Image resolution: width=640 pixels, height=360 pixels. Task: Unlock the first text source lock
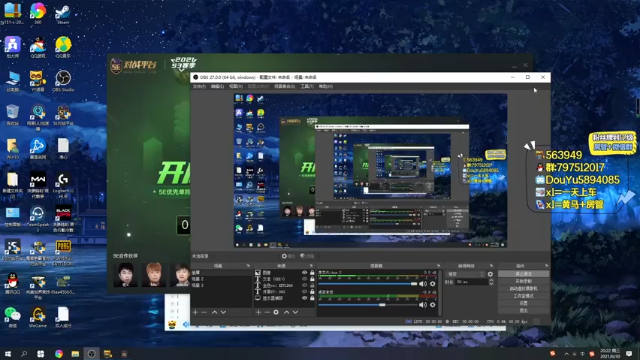point(312,279)
